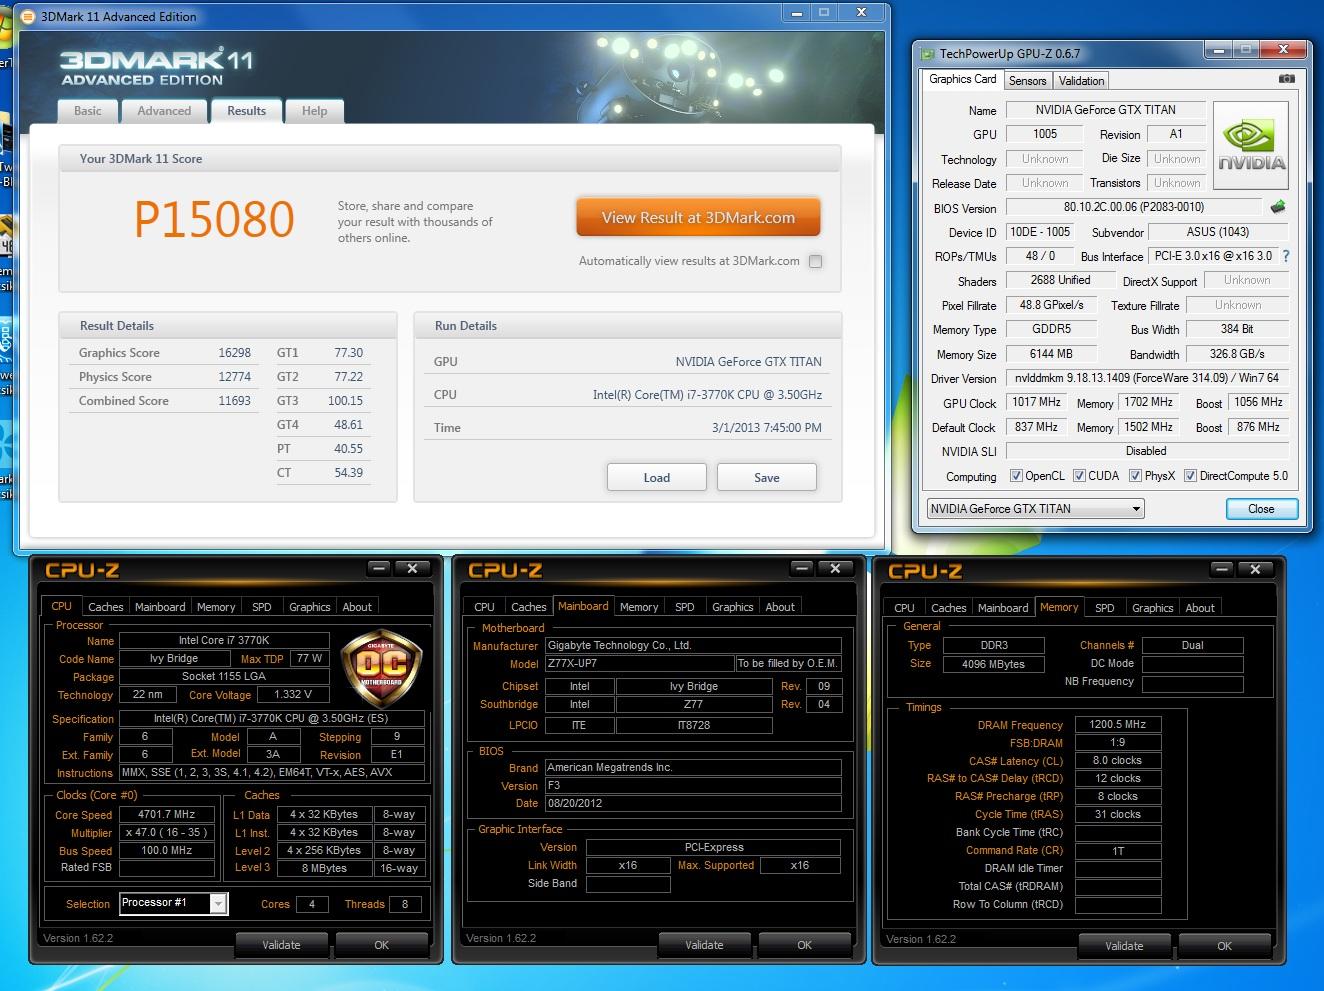Click the Driver Version field in GPU-Z
This screenshot has height=991, width=1324.
point(1147,378)
